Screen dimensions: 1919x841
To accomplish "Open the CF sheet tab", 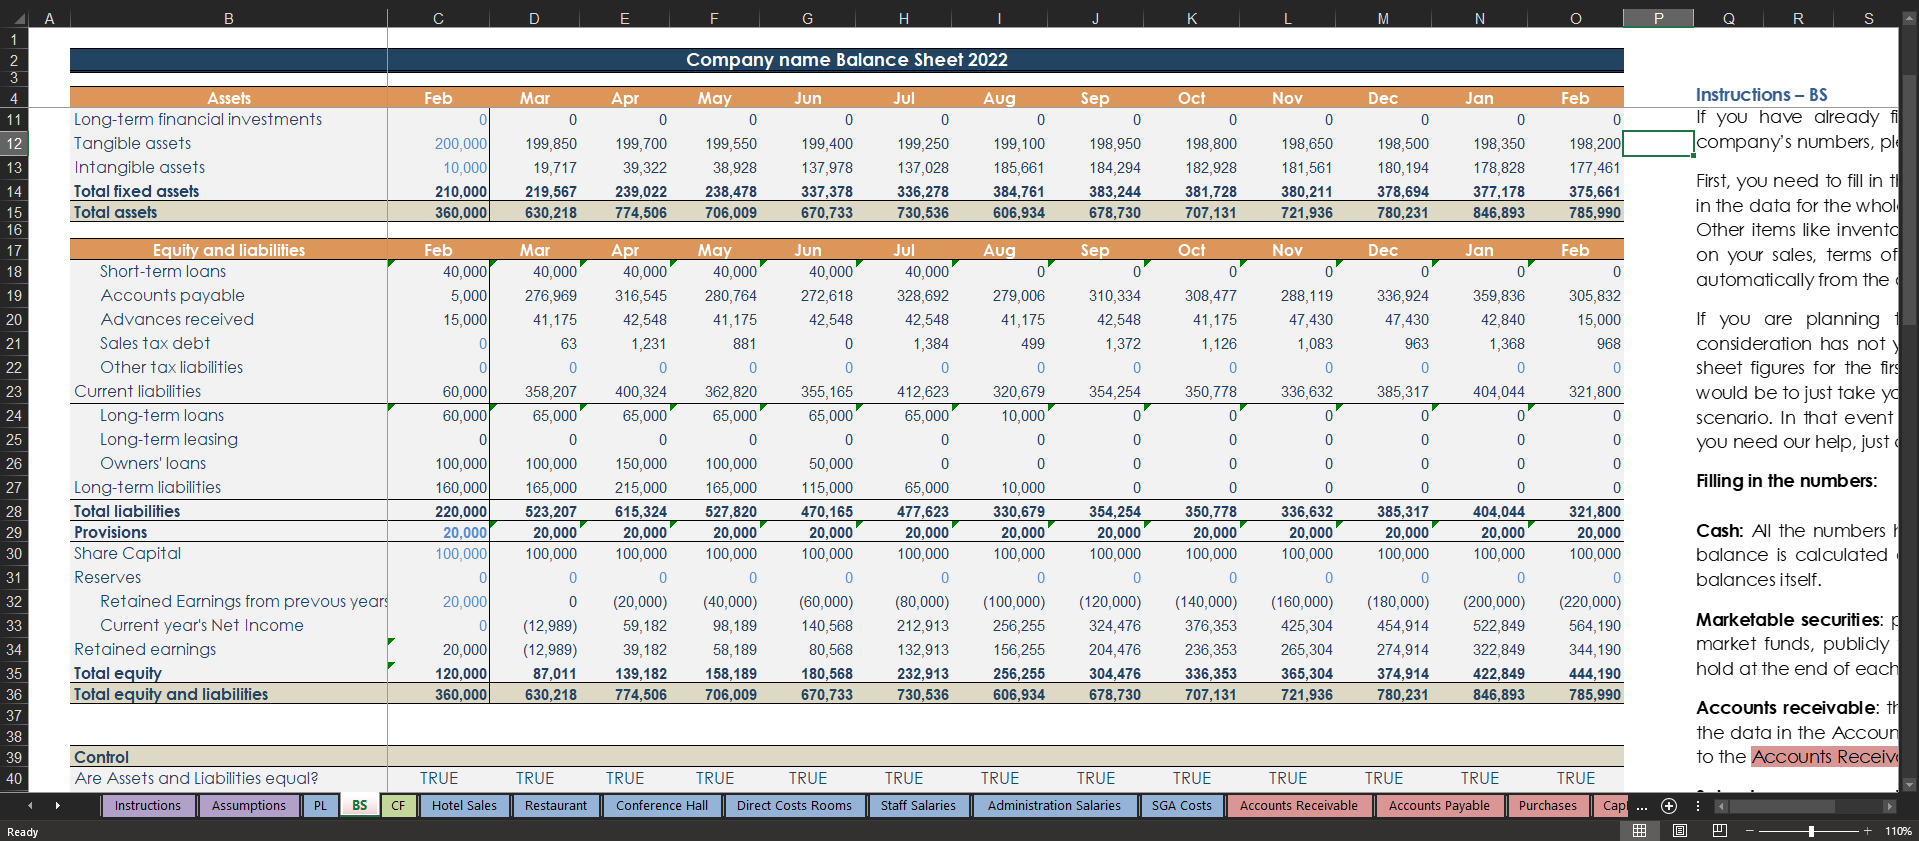I will (398, 806).
